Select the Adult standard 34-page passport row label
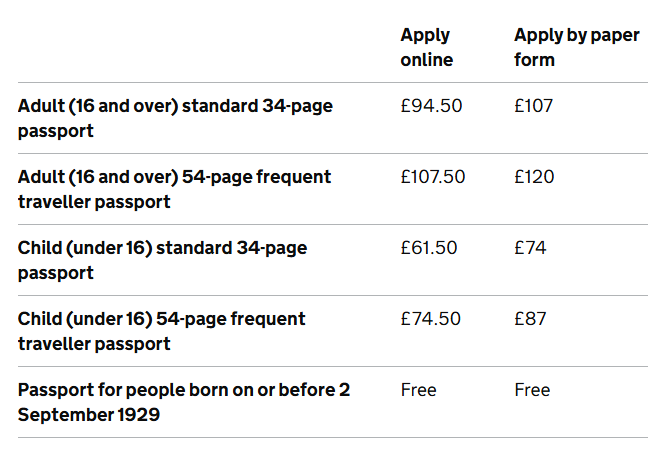This screenshot has width=659, height=453. pyautogui.click(x=175, y=118)
